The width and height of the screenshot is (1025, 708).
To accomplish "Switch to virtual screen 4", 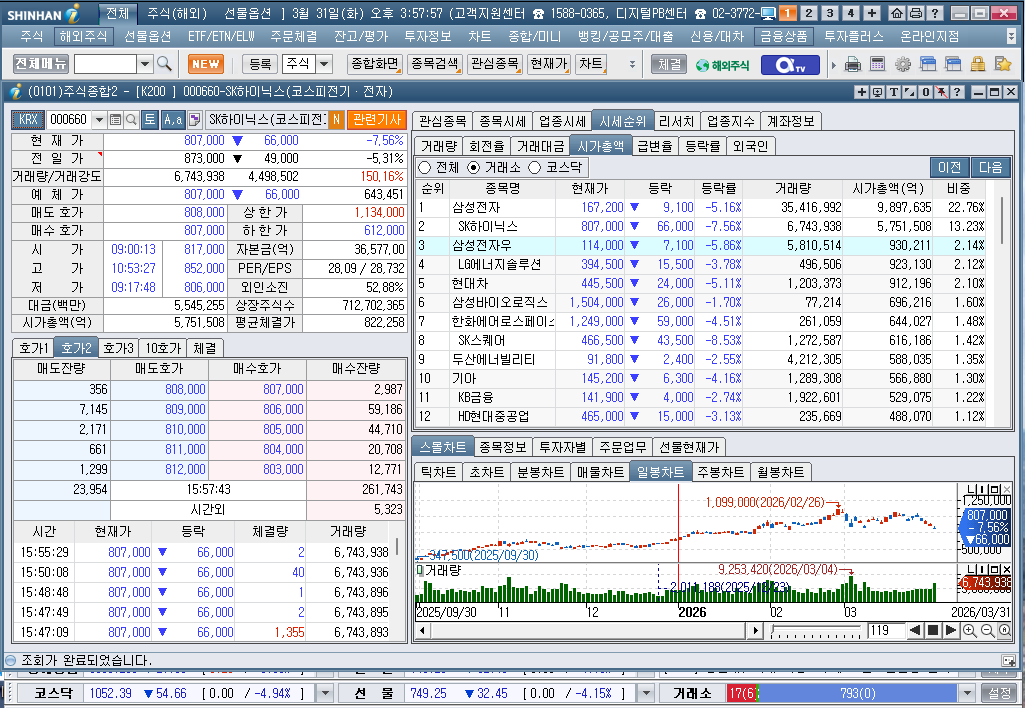I will point(850,13).
